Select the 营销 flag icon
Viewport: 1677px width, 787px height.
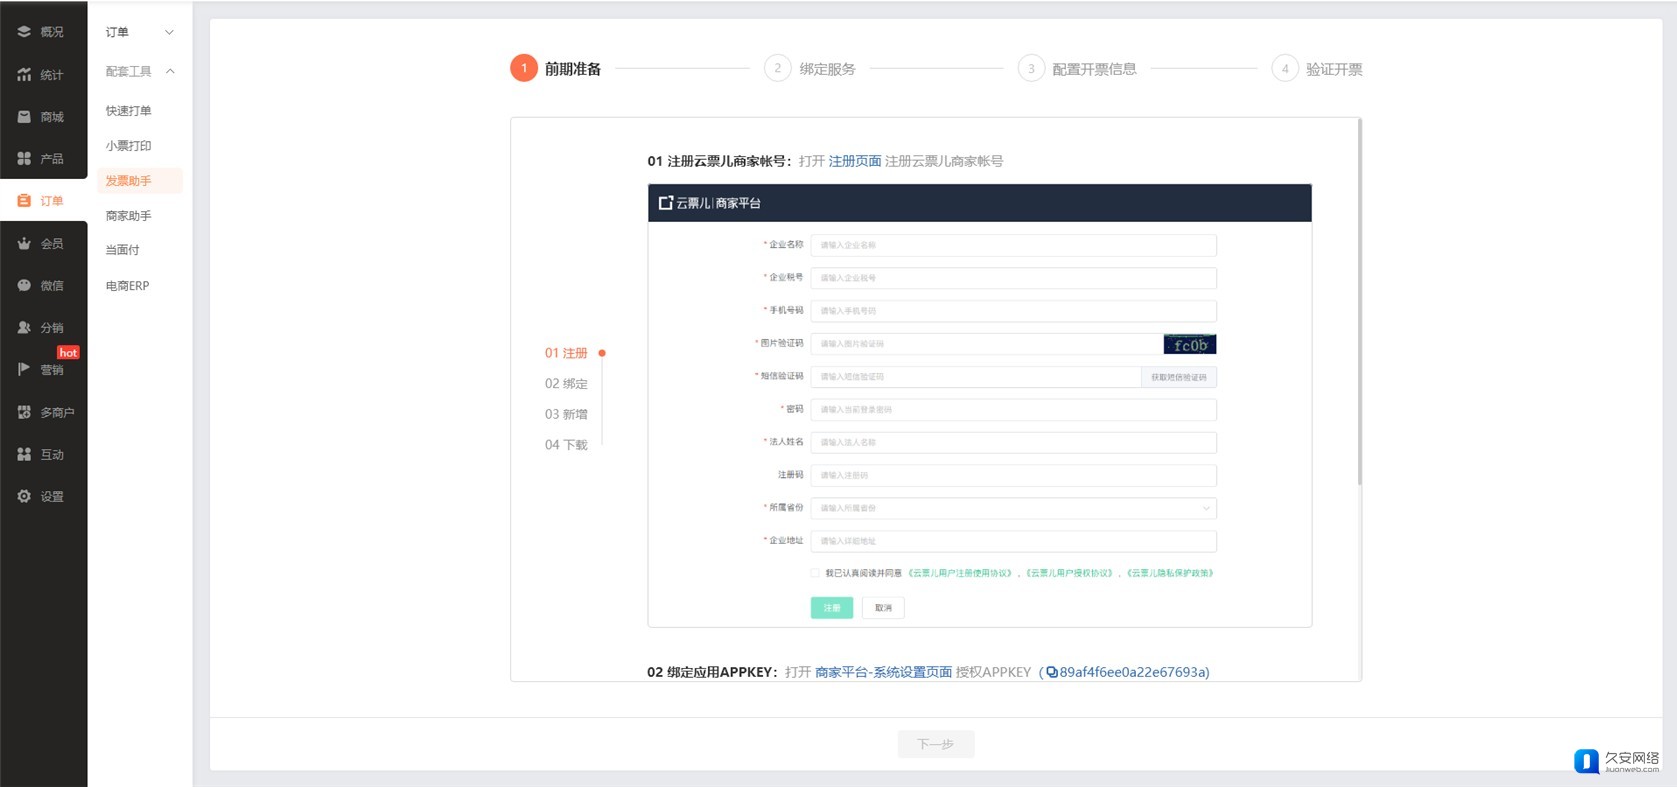point(24,370)
